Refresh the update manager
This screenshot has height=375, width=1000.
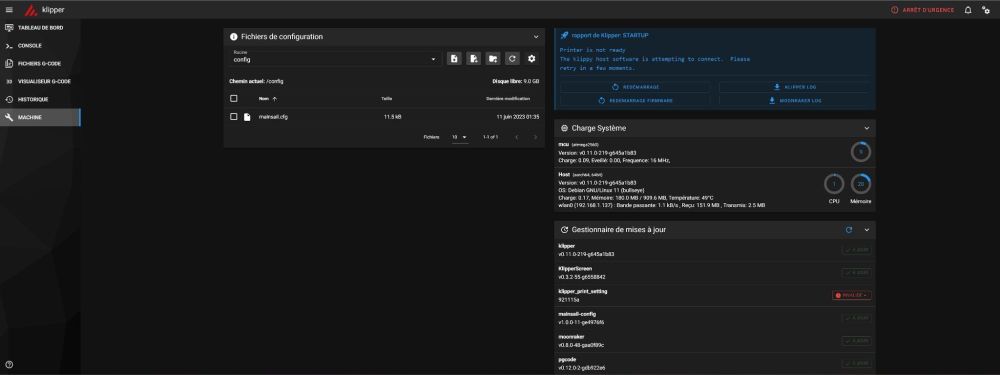[849, 230]
